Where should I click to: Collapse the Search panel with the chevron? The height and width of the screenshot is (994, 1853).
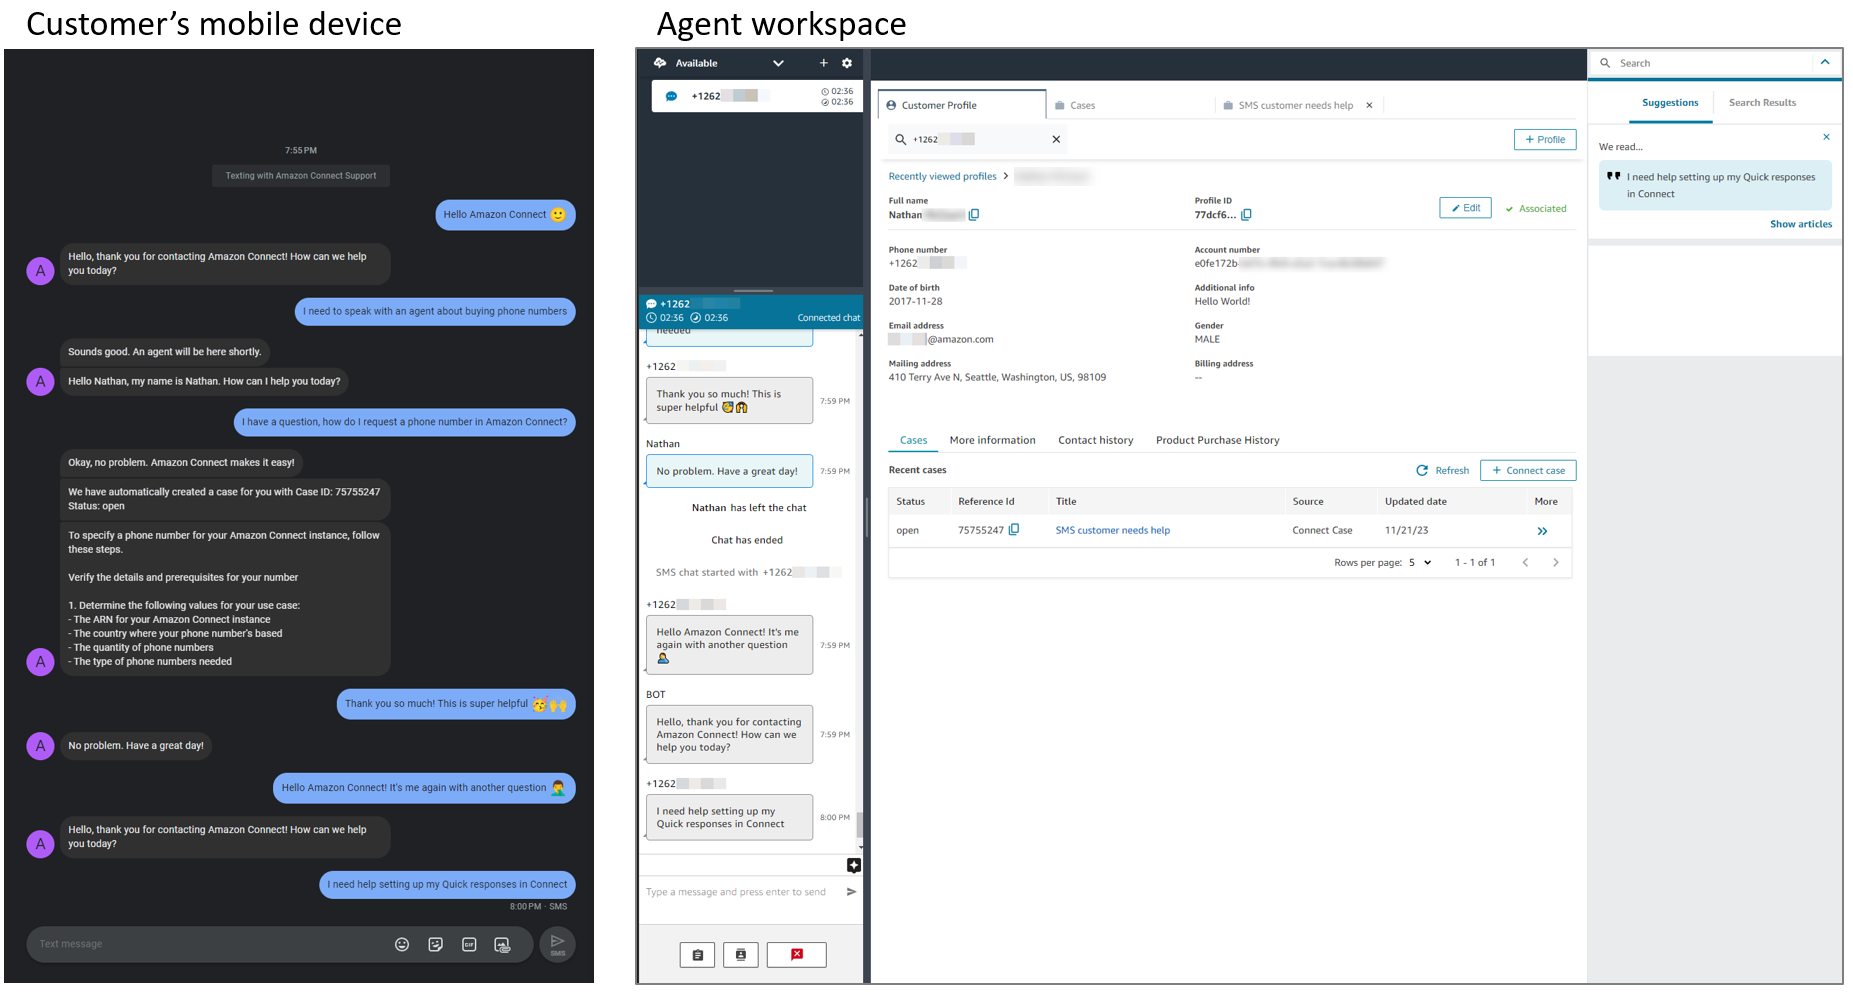click(1827, 62)
